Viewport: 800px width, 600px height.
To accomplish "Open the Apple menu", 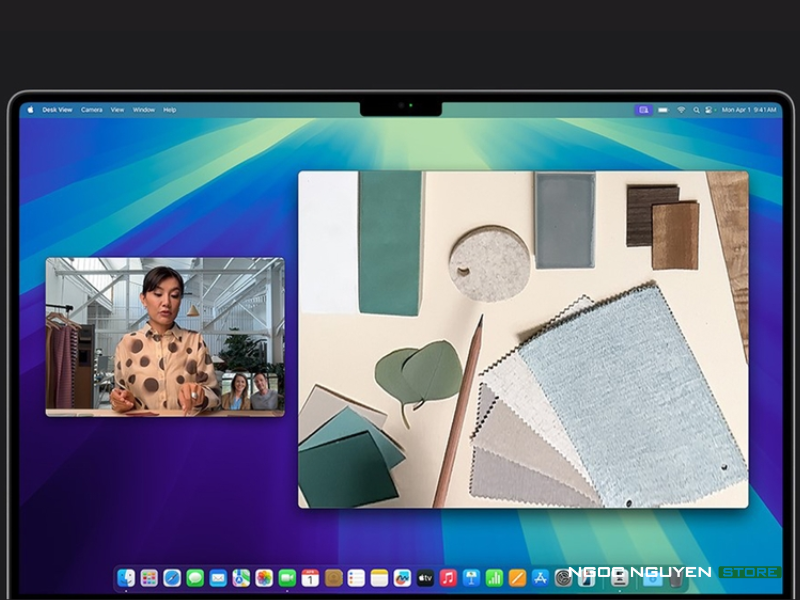I will [30, 110].
